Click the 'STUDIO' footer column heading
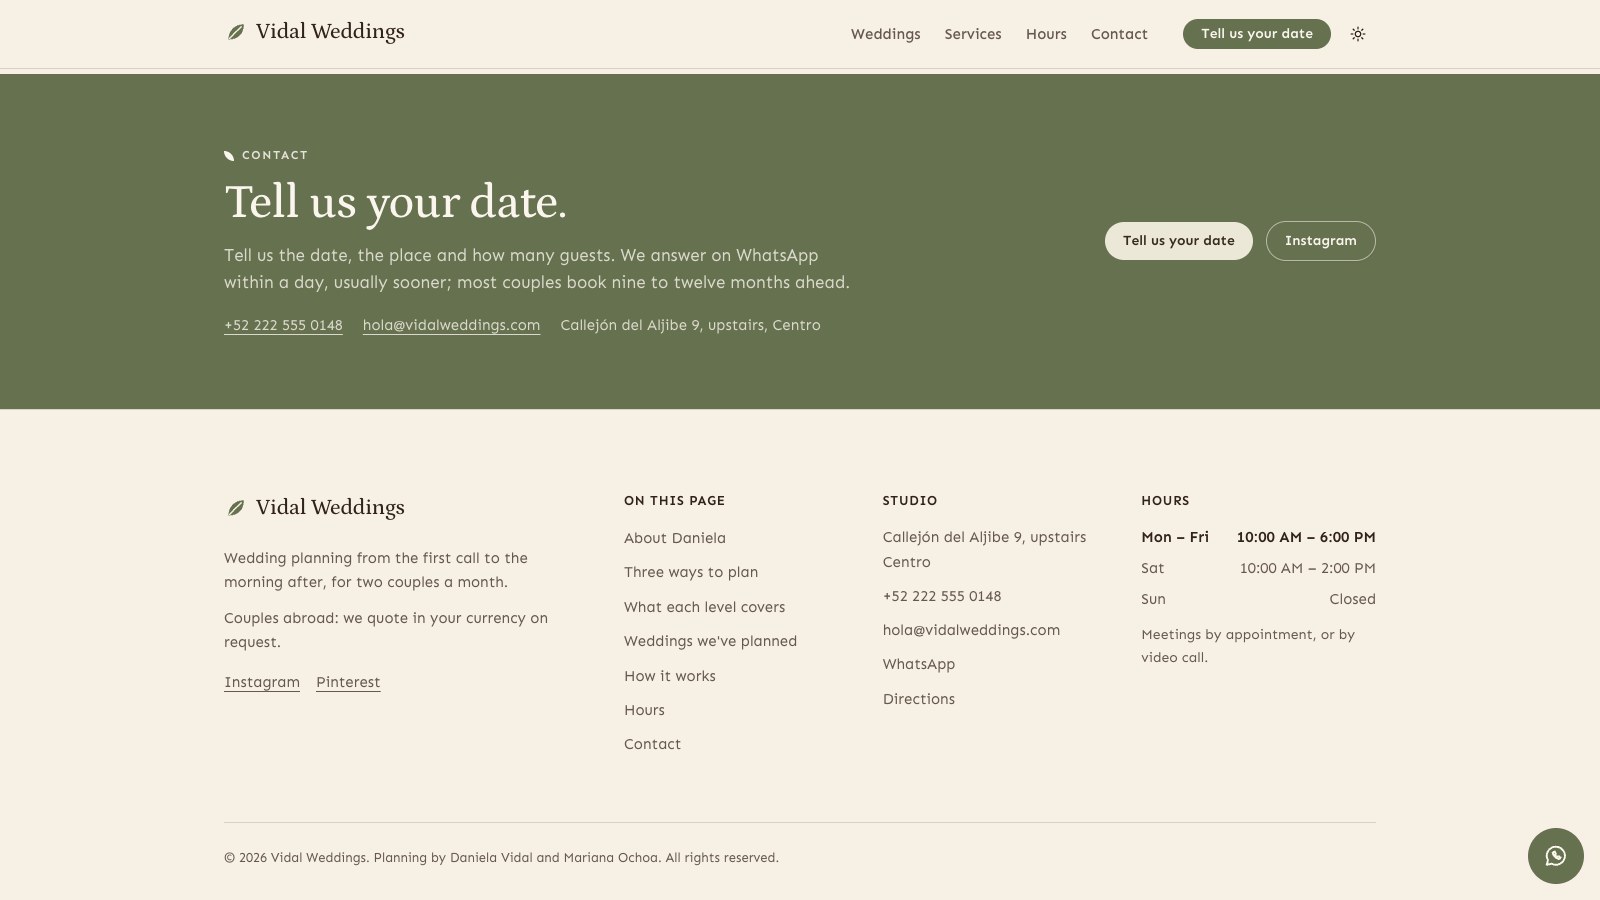 point(910,501)
